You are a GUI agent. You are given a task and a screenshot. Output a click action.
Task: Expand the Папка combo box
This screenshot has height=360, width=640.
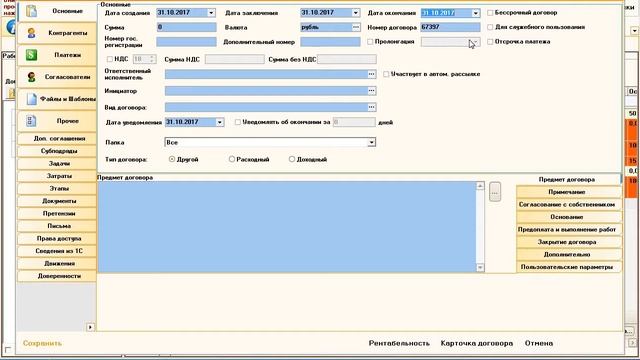coord(371,142)
